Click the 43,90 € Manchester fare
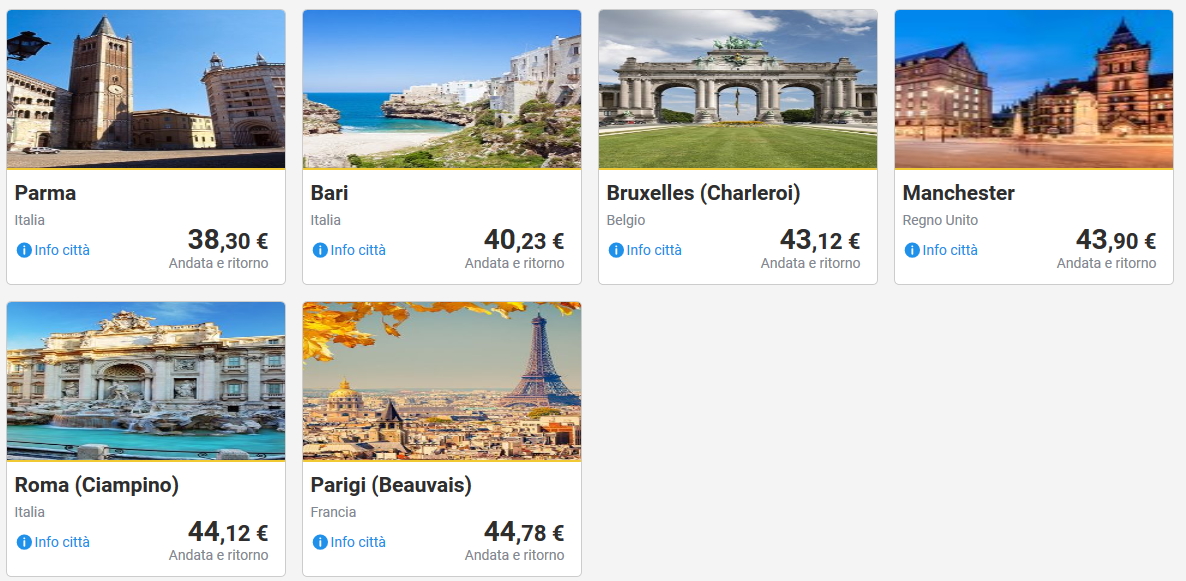 (1116, 241)
